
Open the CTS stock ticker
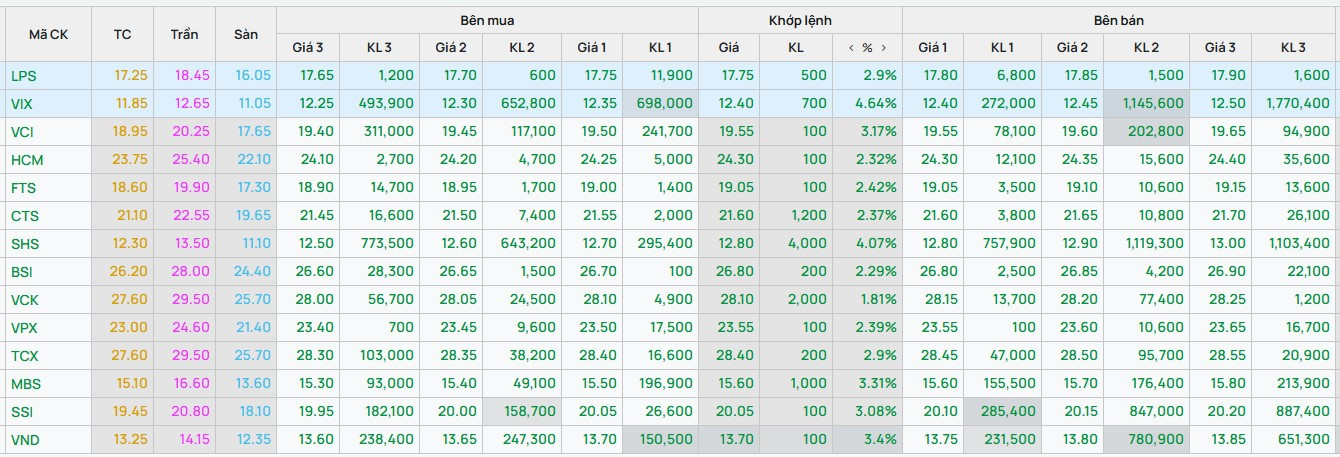tap(25, 216)
